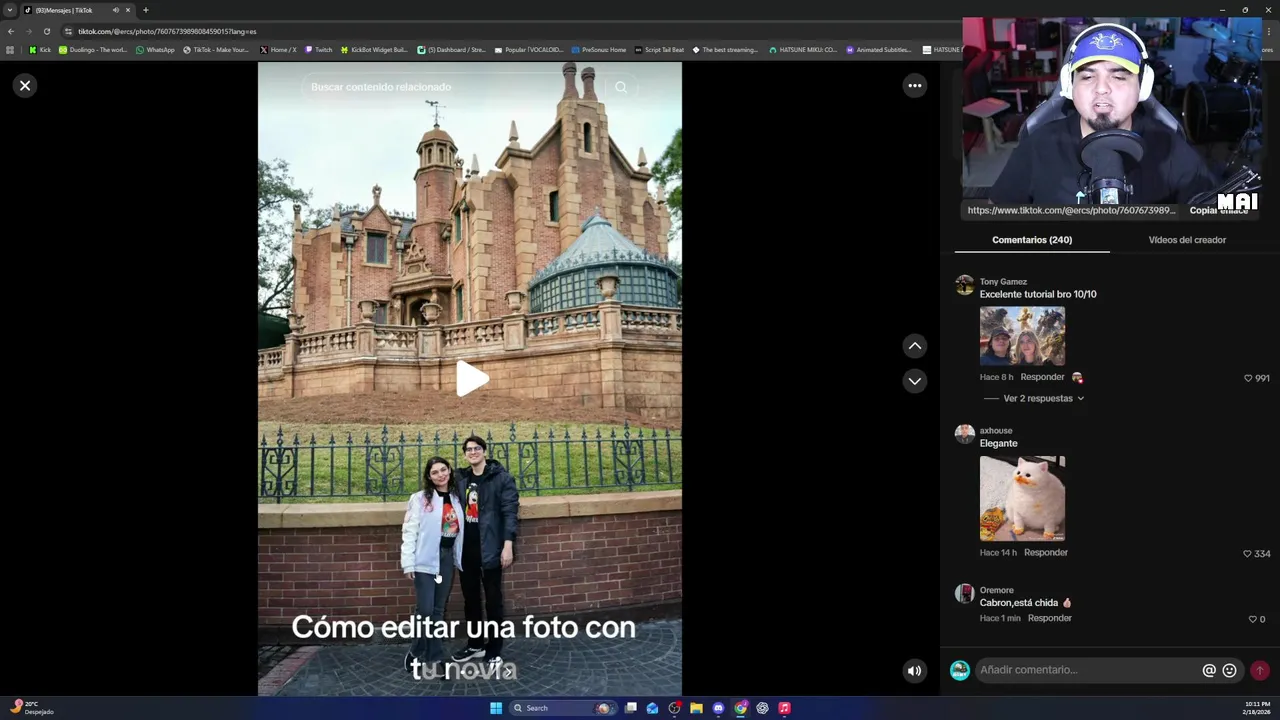
Task: Click the taskbar Search box
Action: [562, 708]
